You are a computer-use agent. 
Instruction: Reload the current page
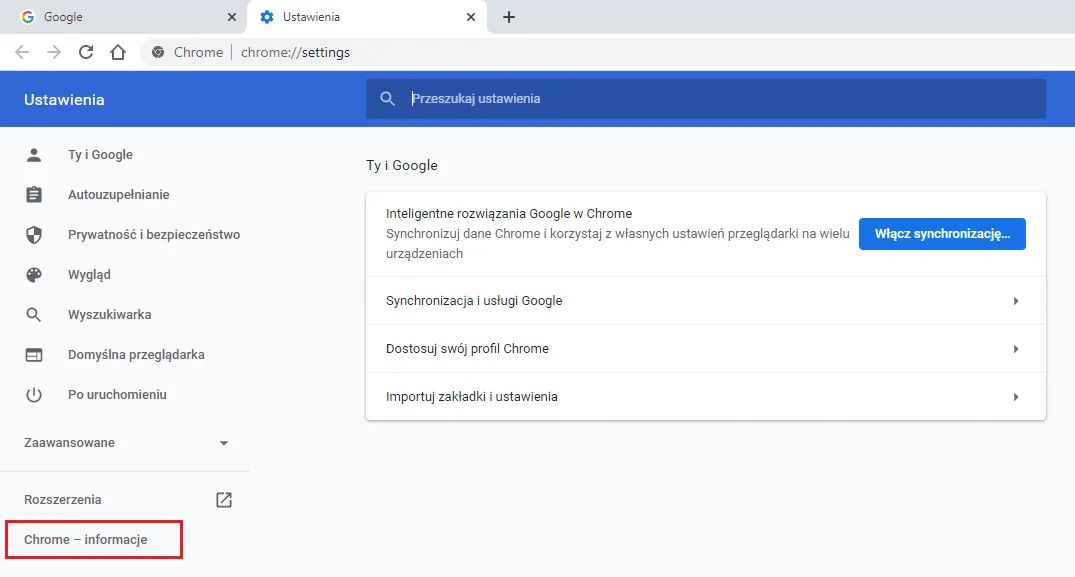point(86,52)
